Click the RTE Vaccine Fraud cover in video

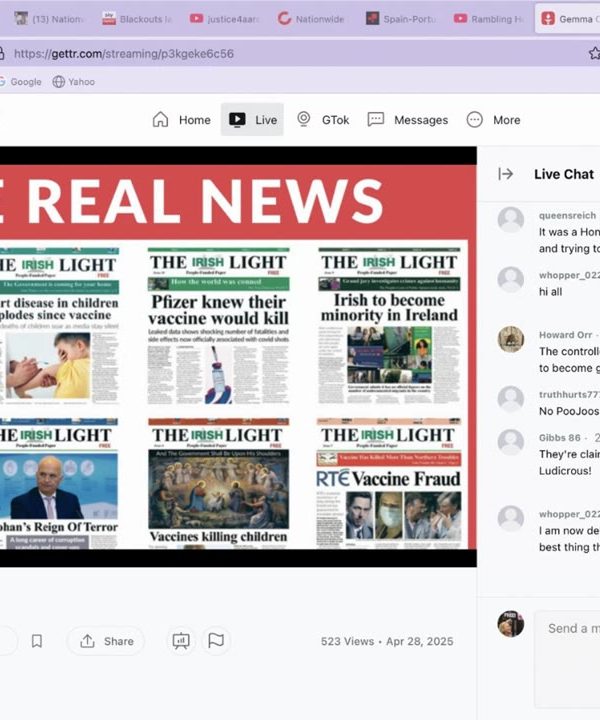(388, 483)
